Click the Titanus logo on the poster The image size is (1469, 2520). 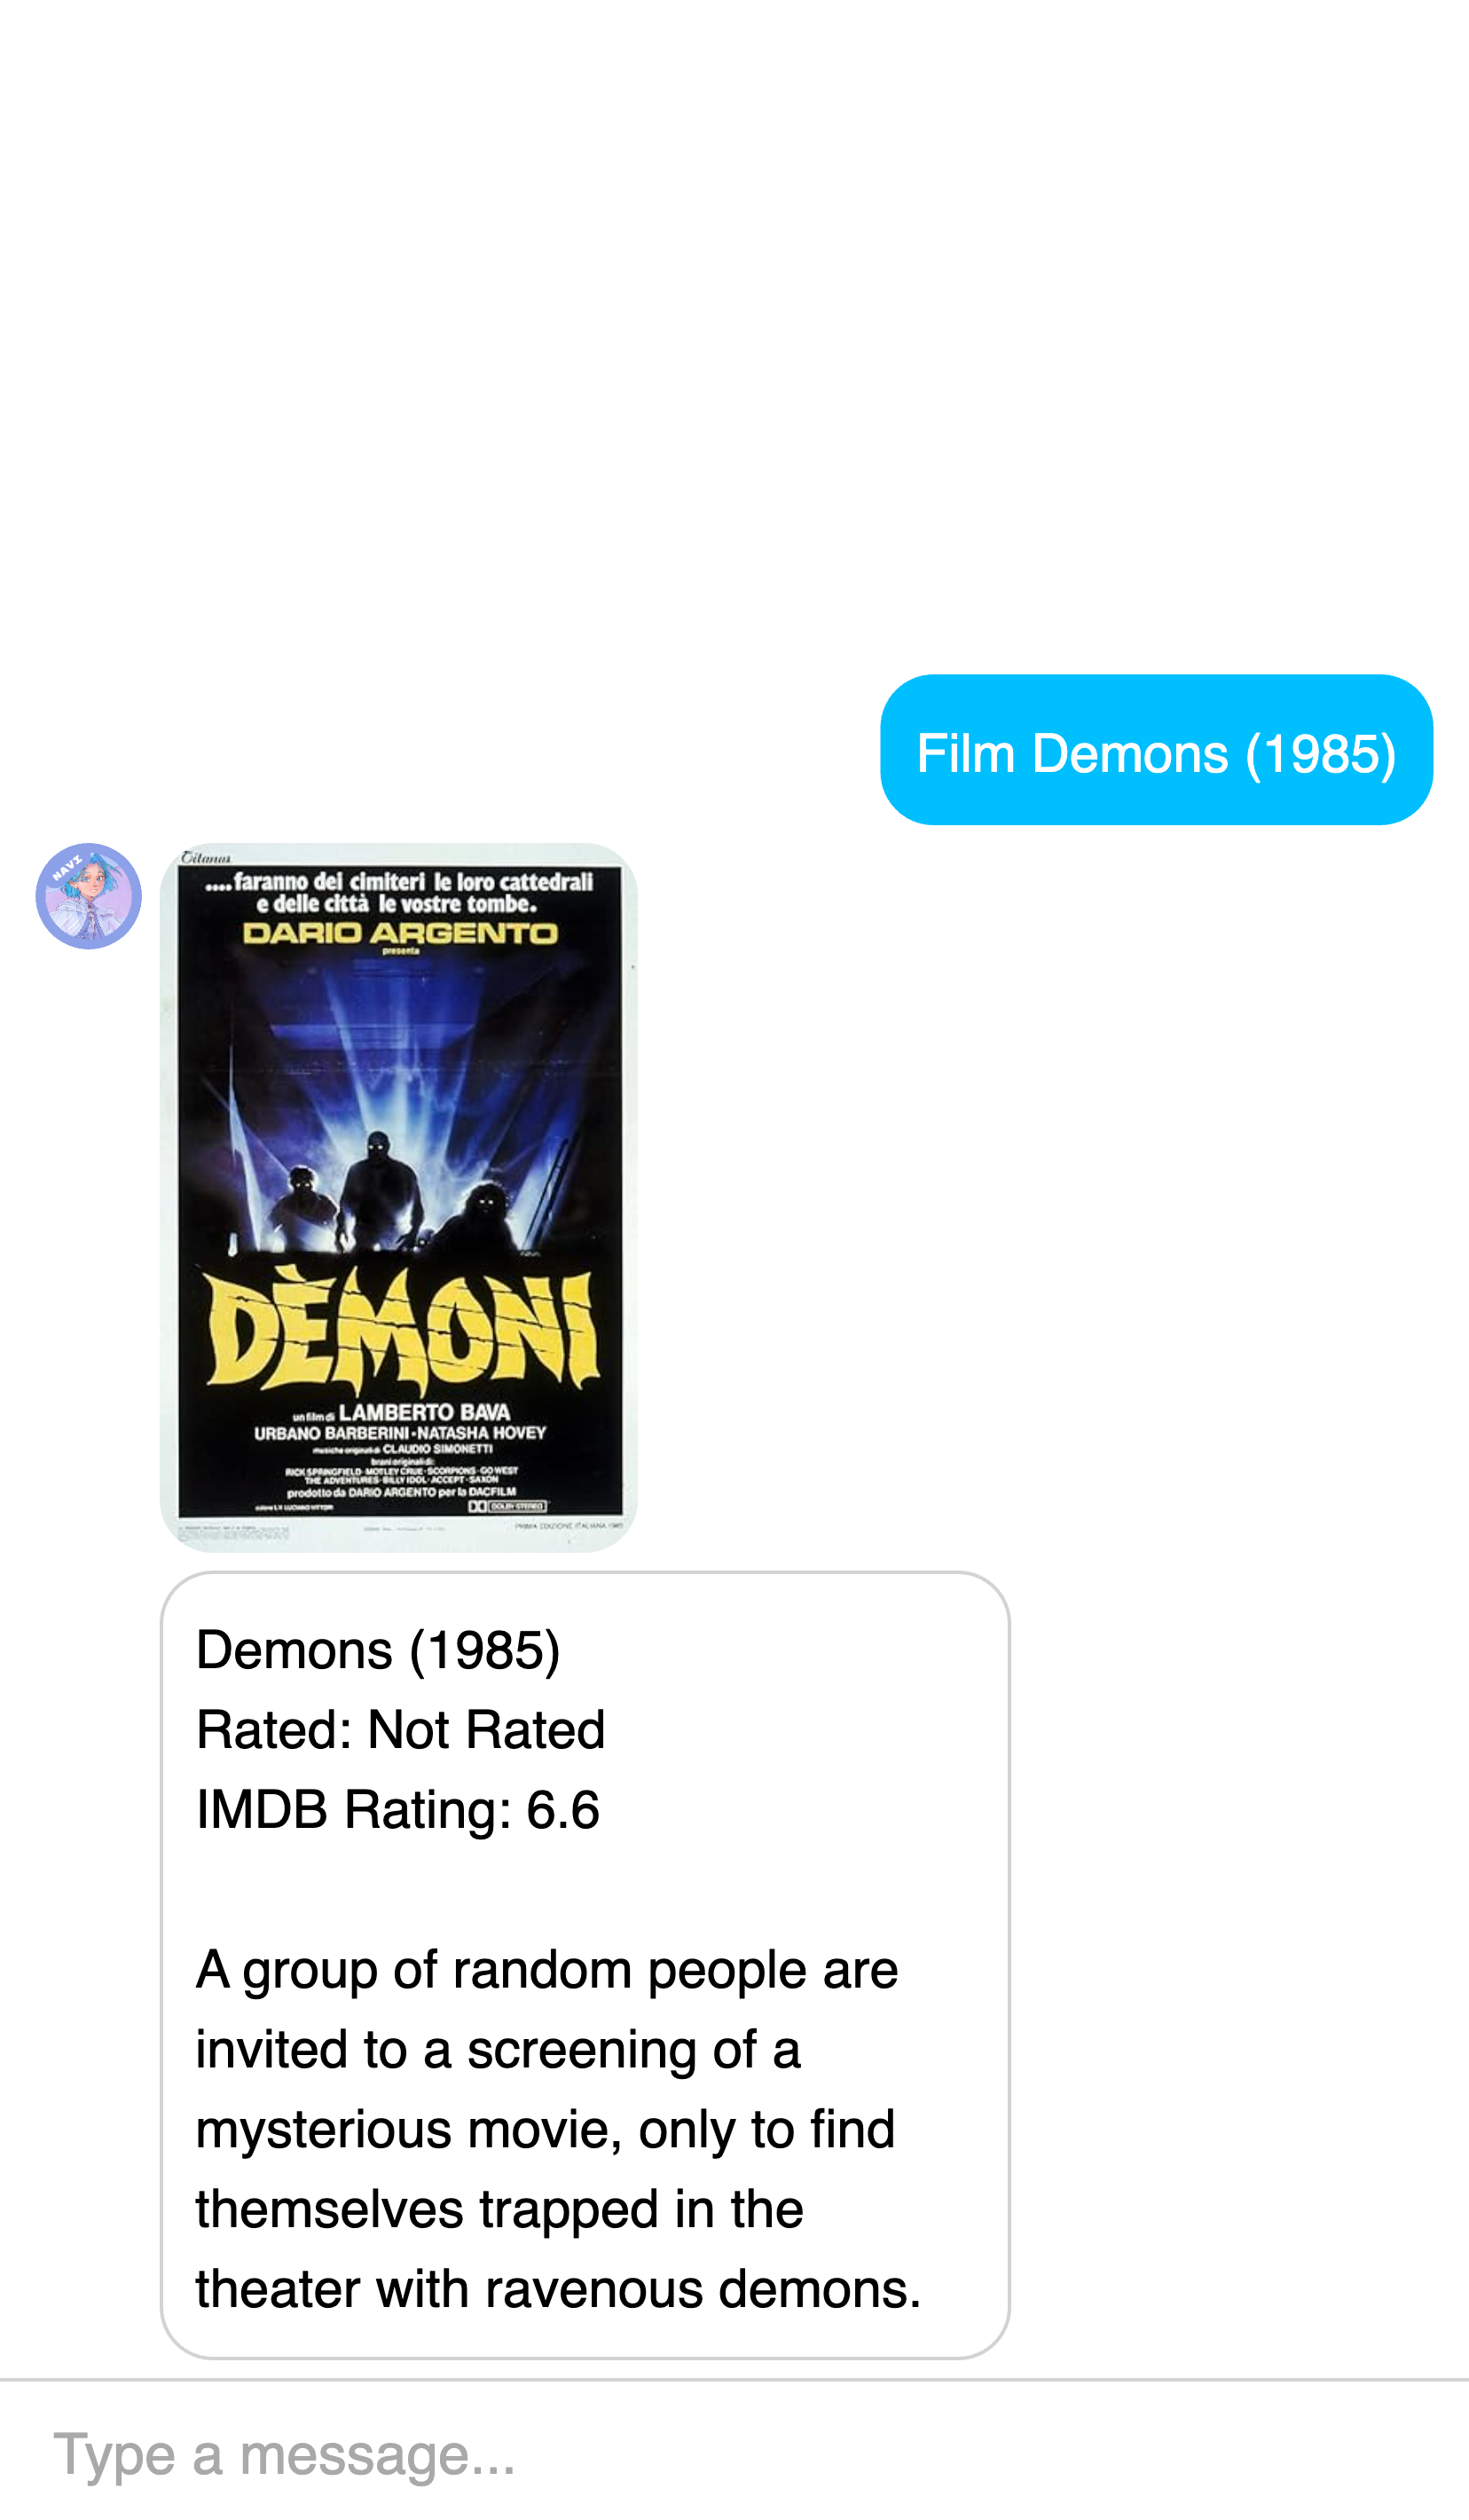point(206,858)
